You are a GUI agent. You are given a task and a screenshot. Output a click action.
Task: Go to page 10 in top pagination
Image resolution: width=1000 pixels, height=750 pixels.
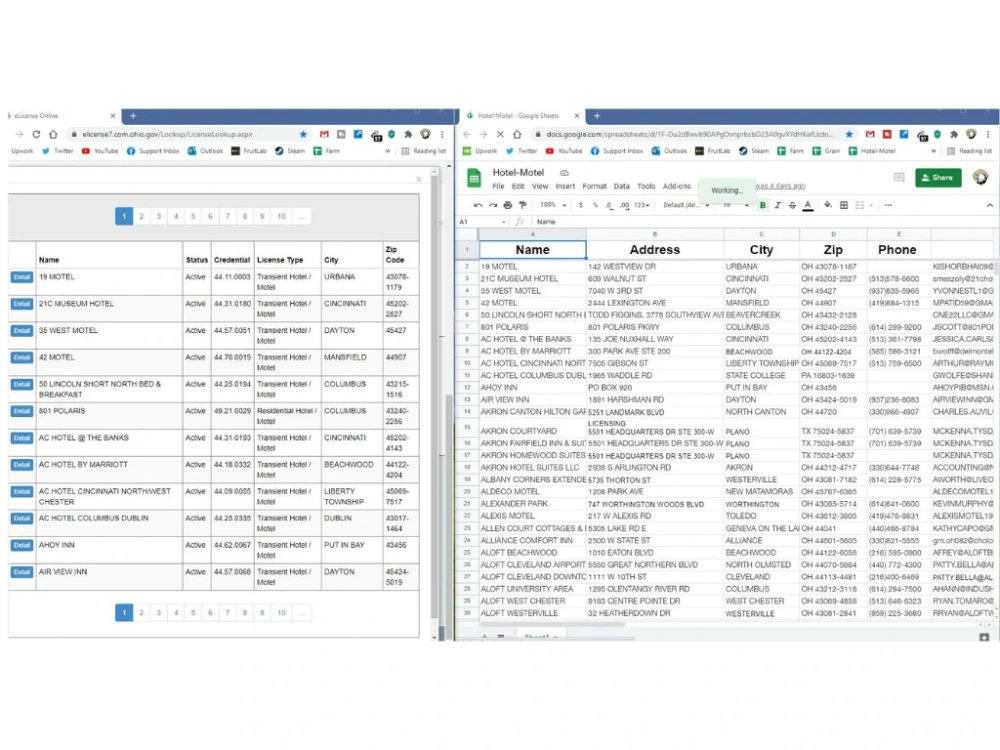coord(281,216)
